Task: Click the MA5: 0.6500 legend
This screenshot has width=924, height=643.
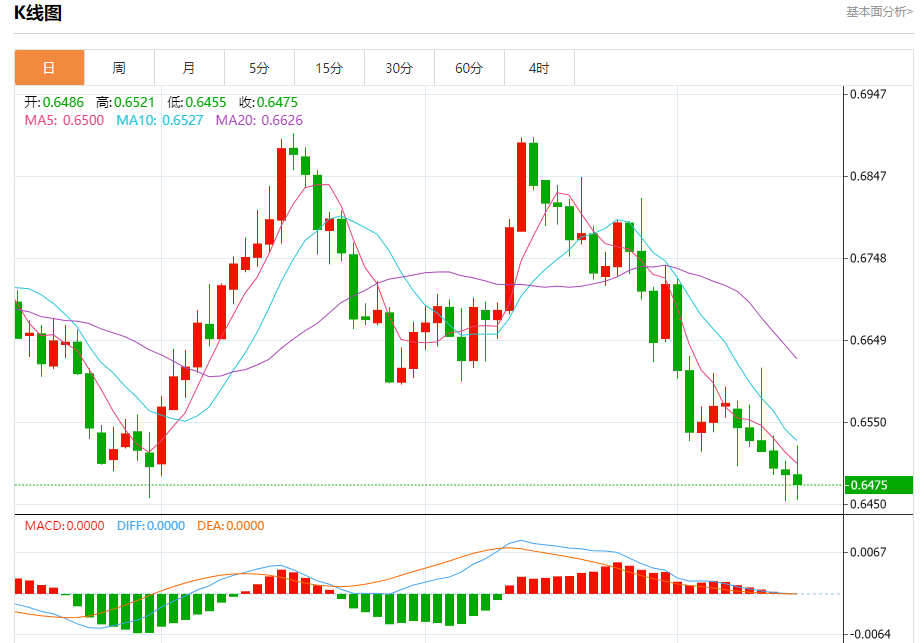Action: tap(64, 120)
